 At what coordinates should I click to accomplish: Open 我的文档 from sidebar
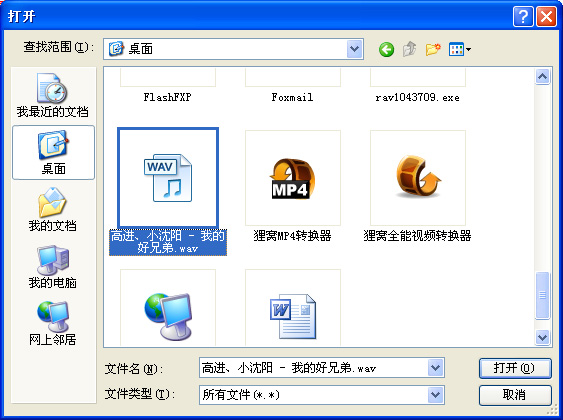click(x=53, y=209)
